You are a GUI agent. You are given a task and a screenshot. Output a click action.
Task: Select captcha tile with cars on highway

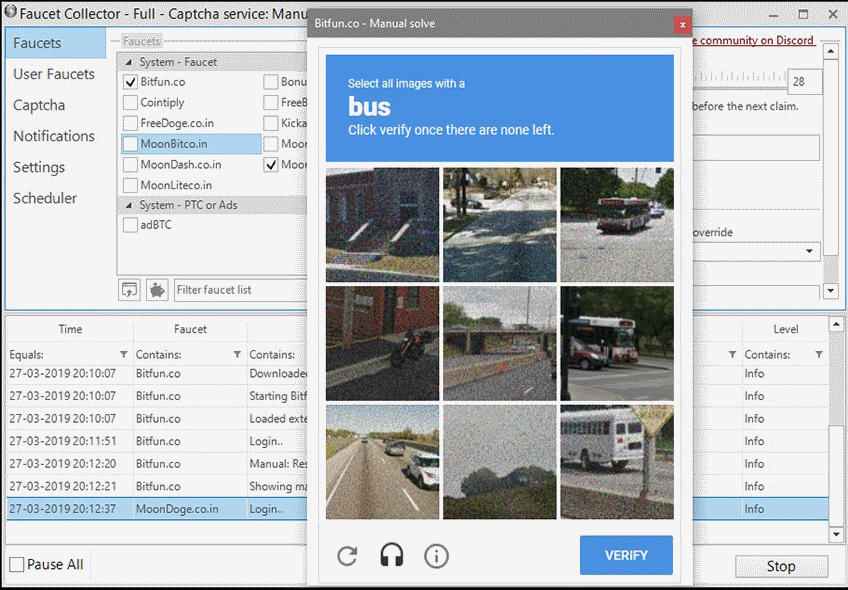(x=382, y=462)
